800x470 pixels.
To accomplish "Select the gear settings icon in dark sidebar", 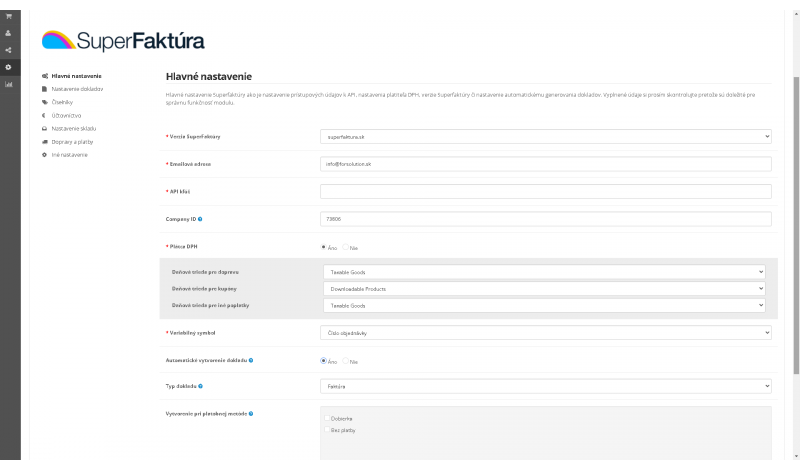I will (8, 67).
